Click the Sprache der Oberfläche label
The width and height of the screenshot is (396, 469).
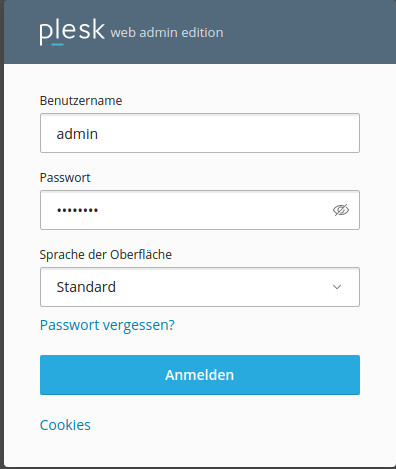click(x=106, y=255)
